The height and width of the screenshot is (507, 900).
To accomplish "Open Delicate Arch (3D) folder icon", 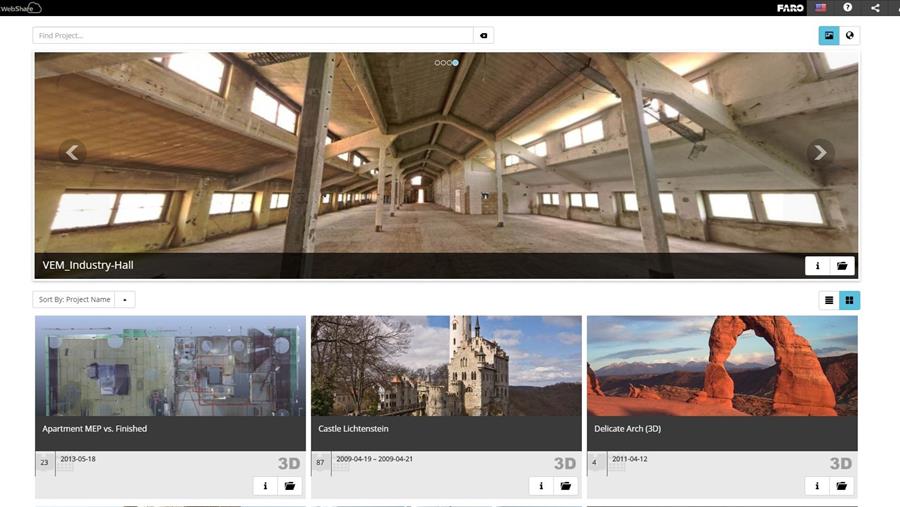I will (842, 486).
